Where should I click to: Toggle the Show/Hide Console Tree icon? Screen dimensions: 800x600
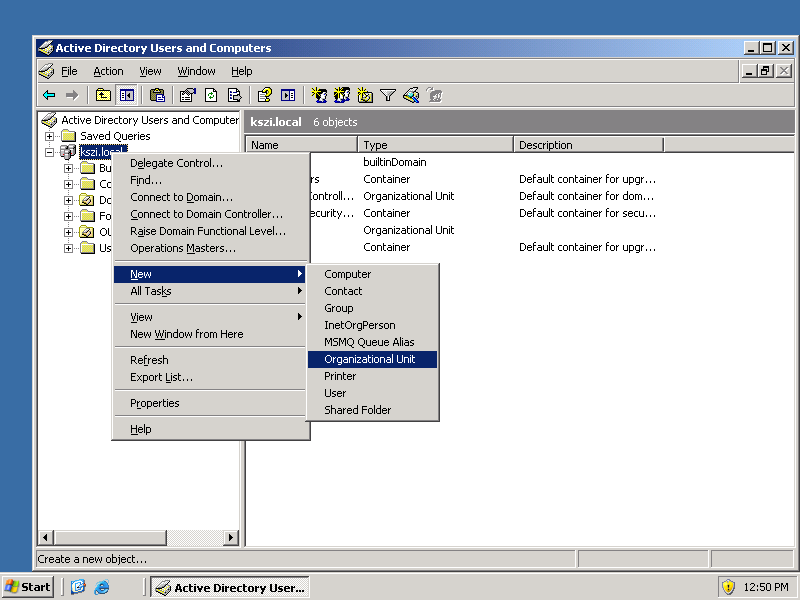(127, 95)
